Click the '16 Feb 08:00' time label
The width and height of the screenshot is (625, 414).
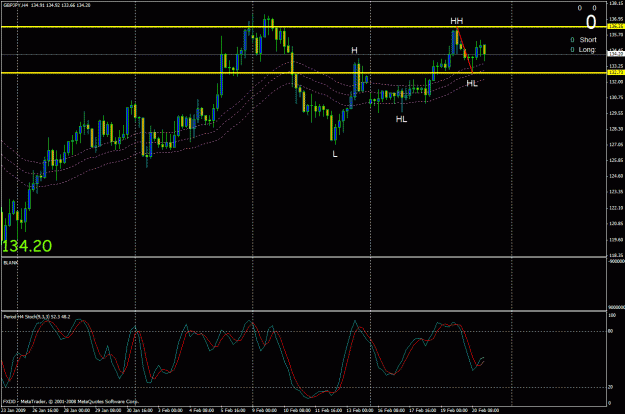[391, 410]
